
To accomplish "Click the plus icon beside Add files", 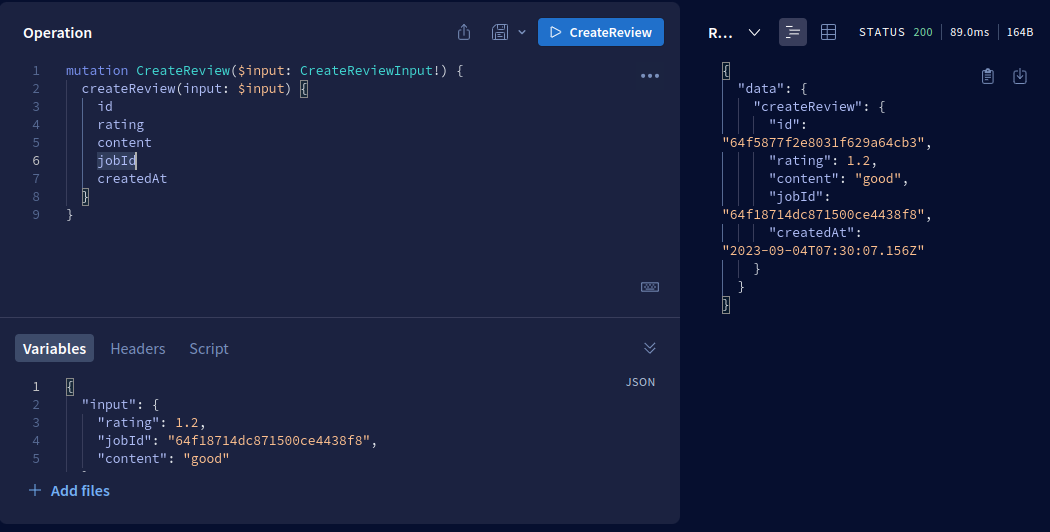I will point(35,490).
